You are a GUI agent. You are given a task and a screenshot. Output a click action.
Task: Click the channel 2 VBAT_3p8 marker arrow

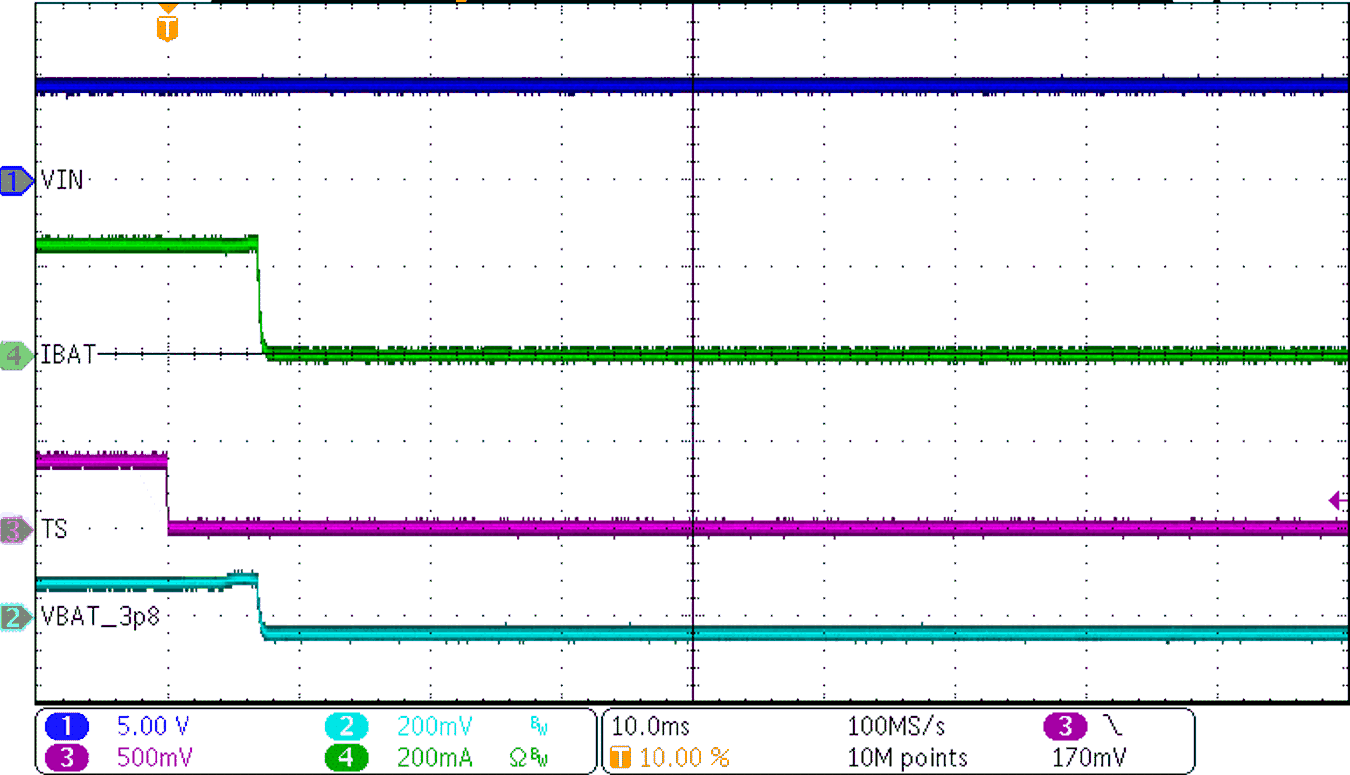(14, 618)
